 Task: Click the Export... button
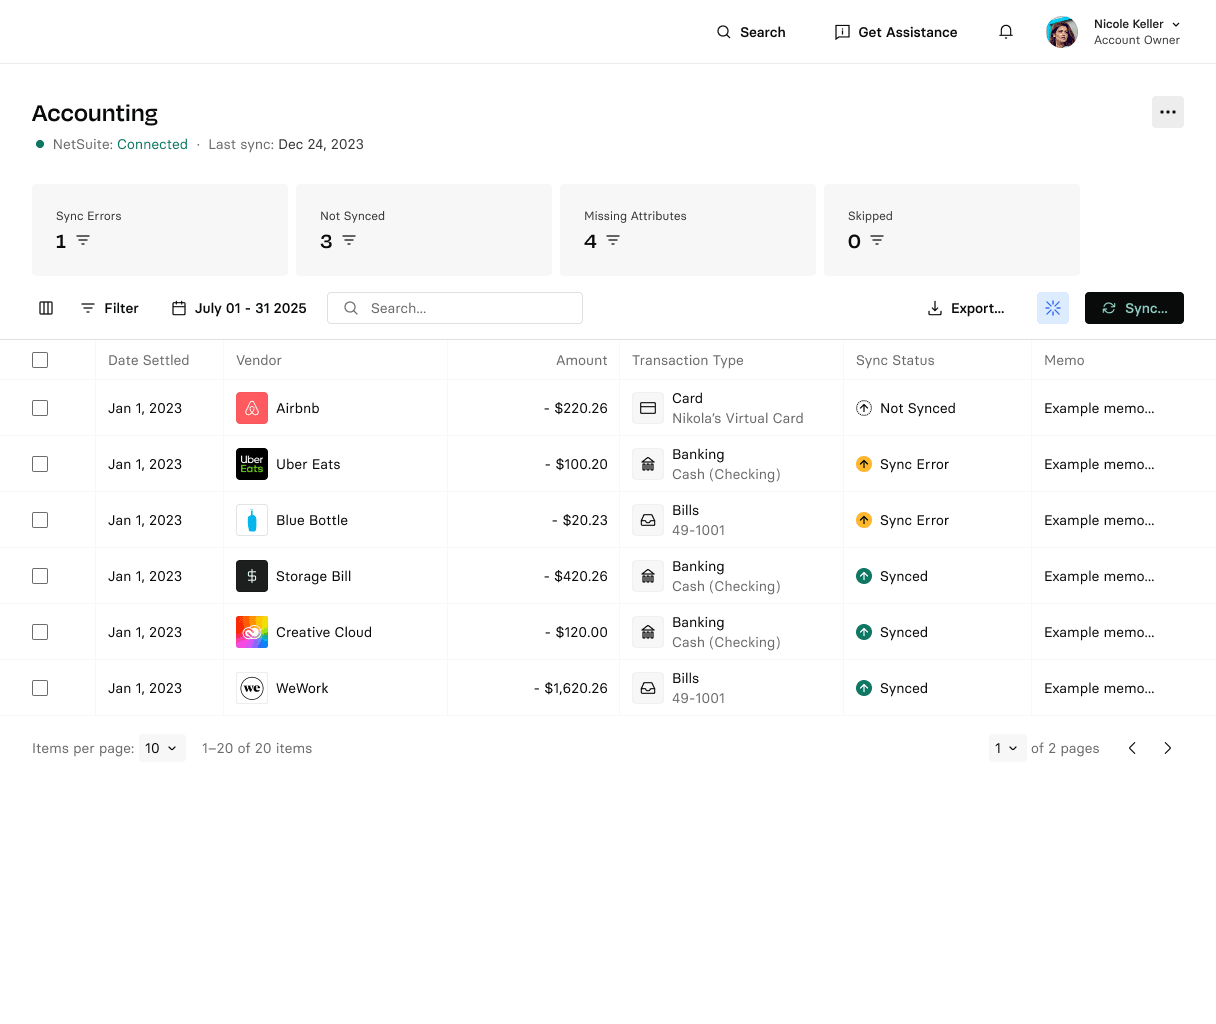coord(966,308)
